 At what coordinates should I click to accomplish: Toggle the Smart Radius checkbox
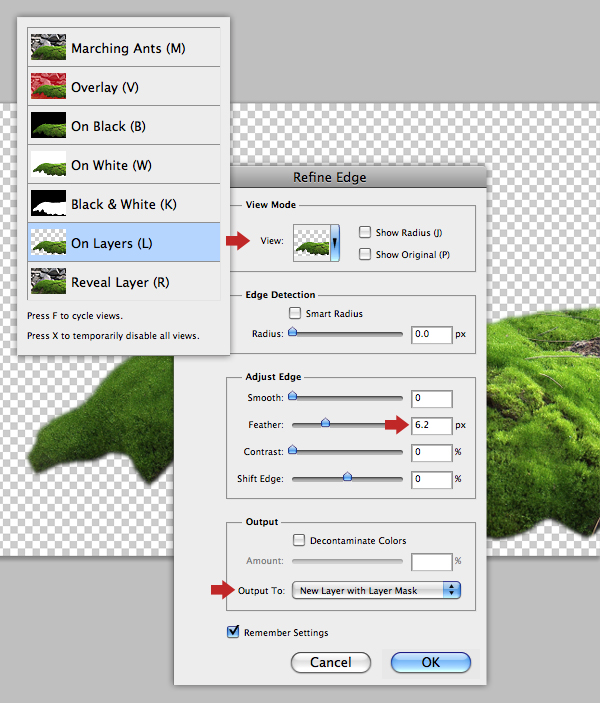pyautogui.click(x=295, y=313)
